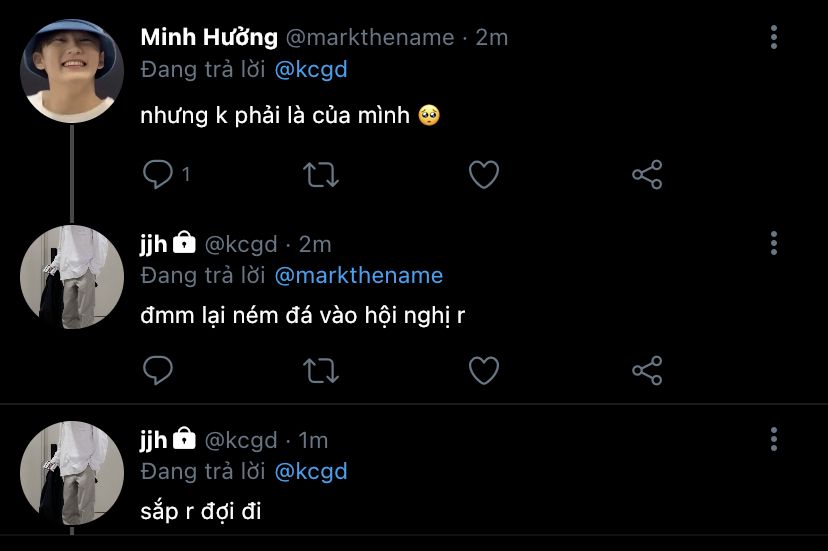This screenshot has height=551, width=828.
Task: Expand options menu on "sắp r đợi đi" tweet
Action: pyautogui.click(x=774, y=439)
